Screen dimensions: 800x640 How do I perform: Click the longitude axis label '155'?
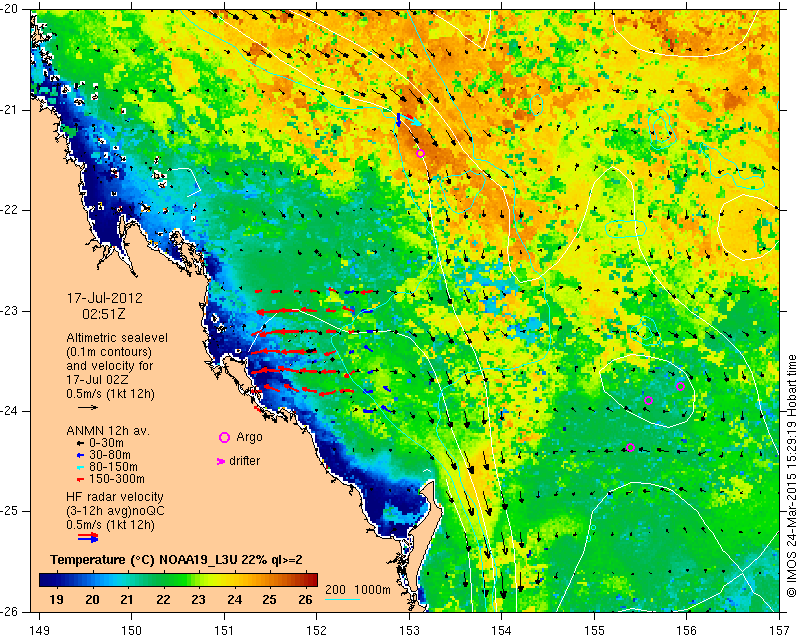click(594, 631)
